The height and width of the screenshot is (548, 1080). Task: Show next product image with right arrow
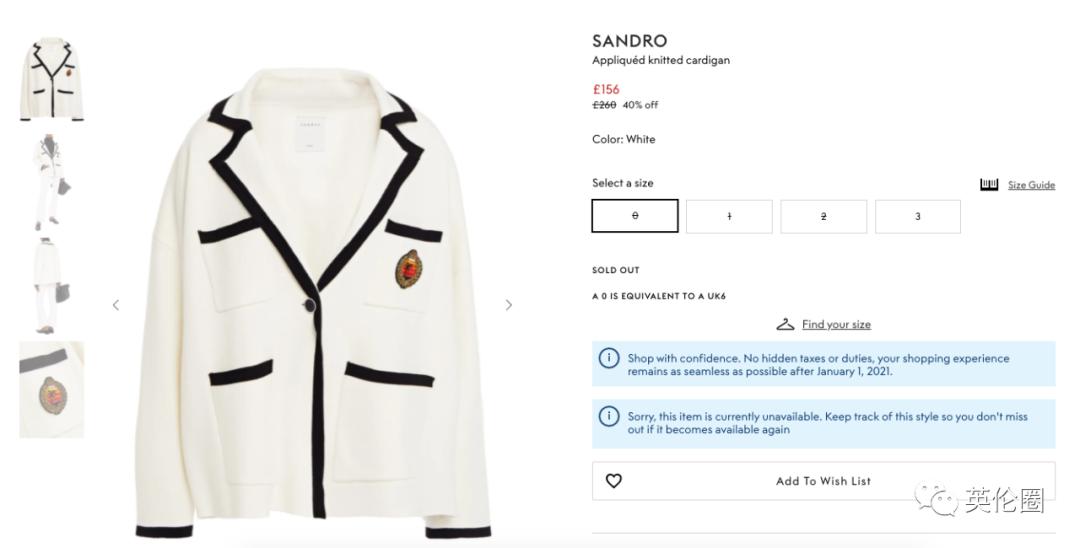[508, 305]
